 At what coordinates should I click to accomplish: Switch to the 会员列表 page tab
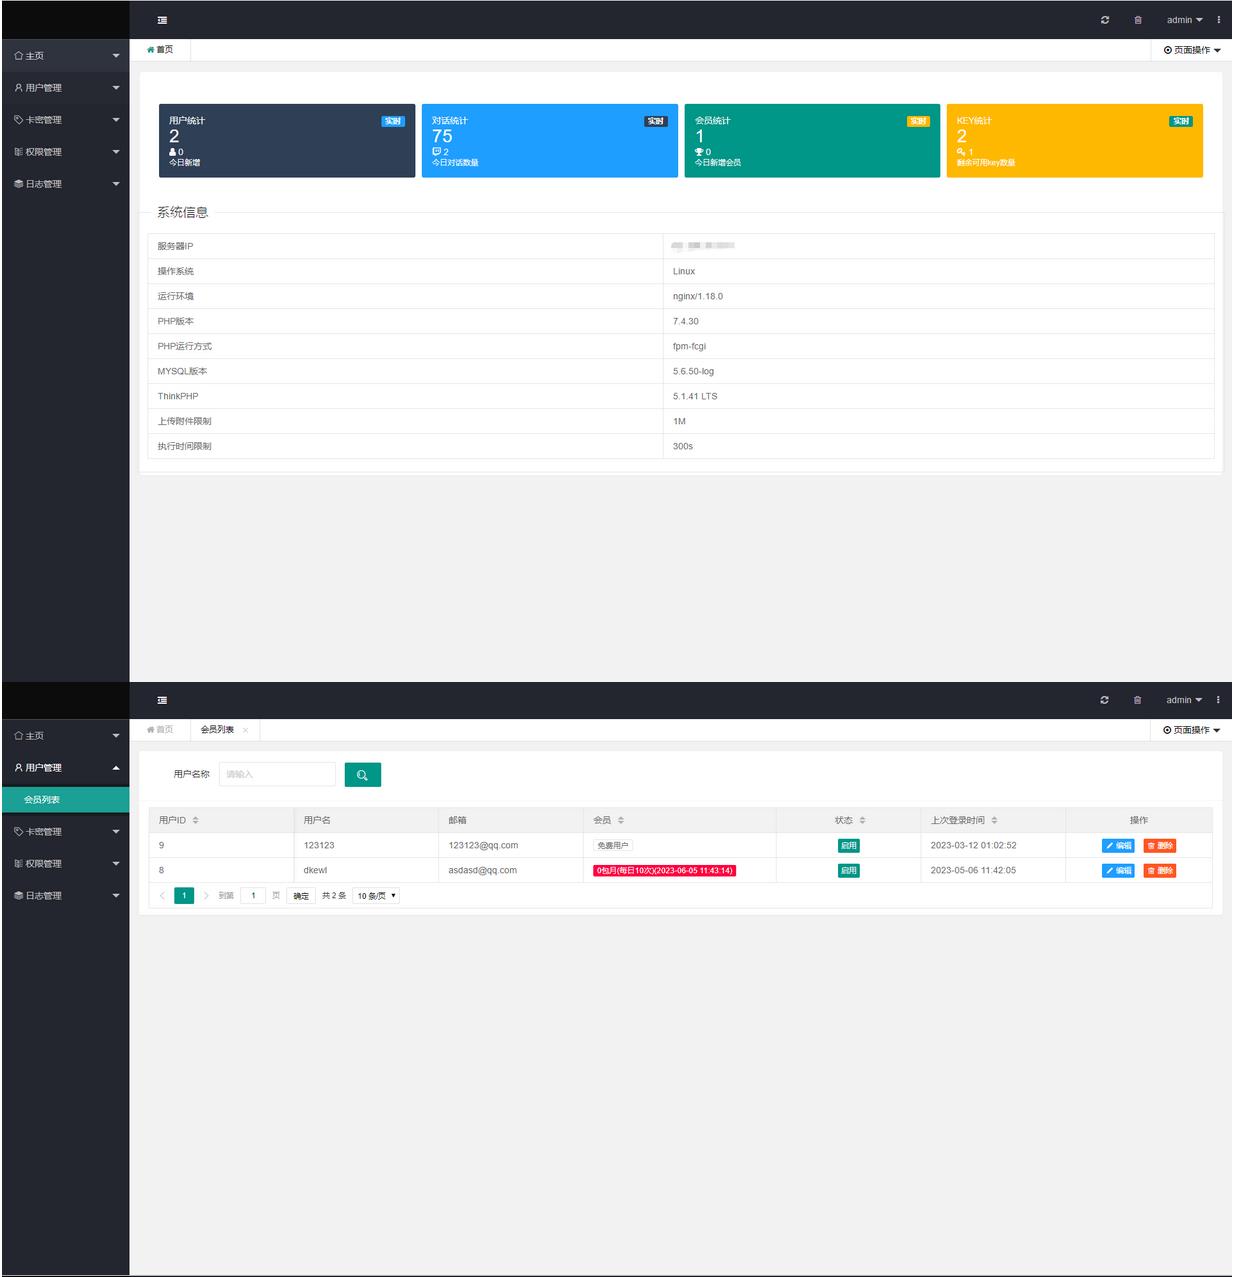217,730
